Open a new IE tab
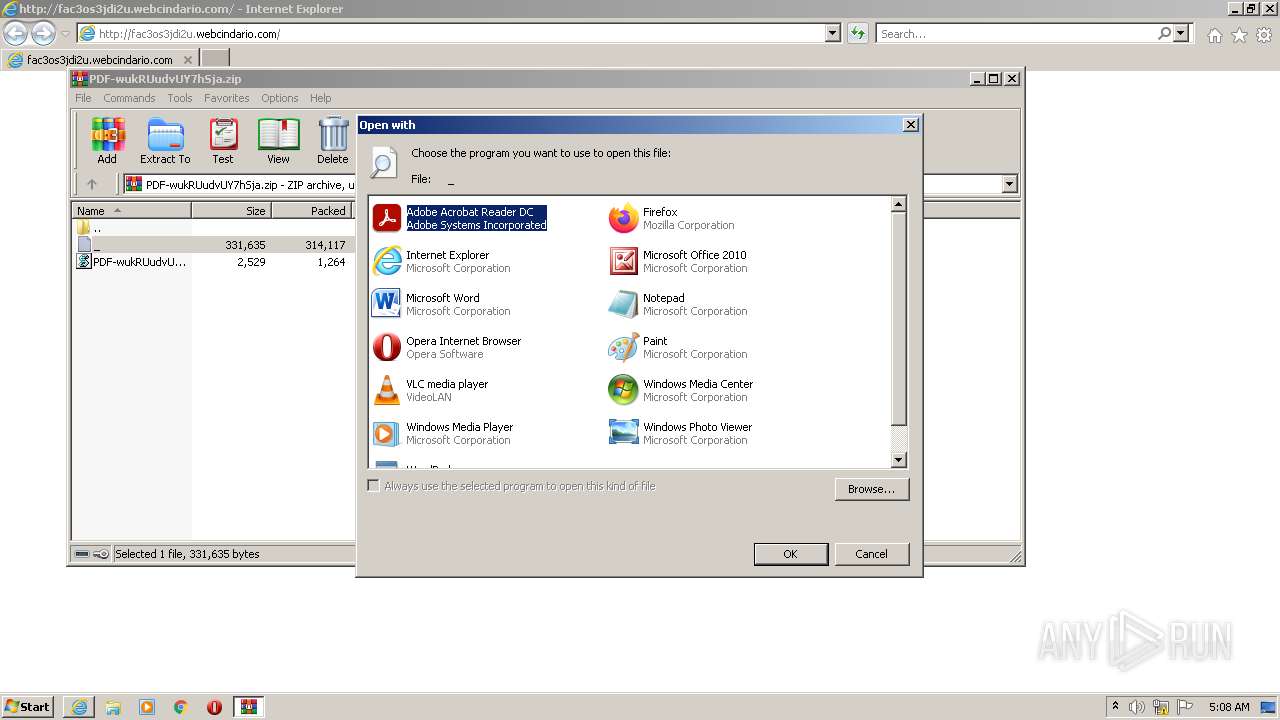Viewport: 1280px width, 720px height. tap(215, 59)
